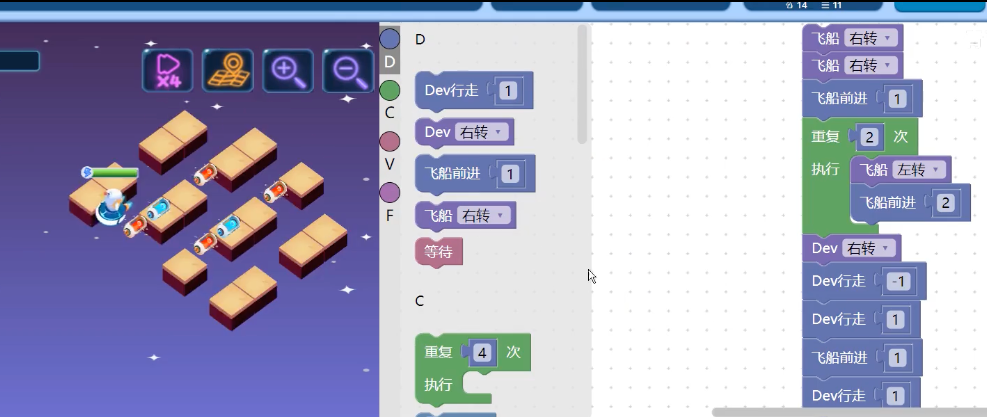Open 左转 dropdown inside the repeat loop
The image size is (987, 417).
(x=919, y=170)
